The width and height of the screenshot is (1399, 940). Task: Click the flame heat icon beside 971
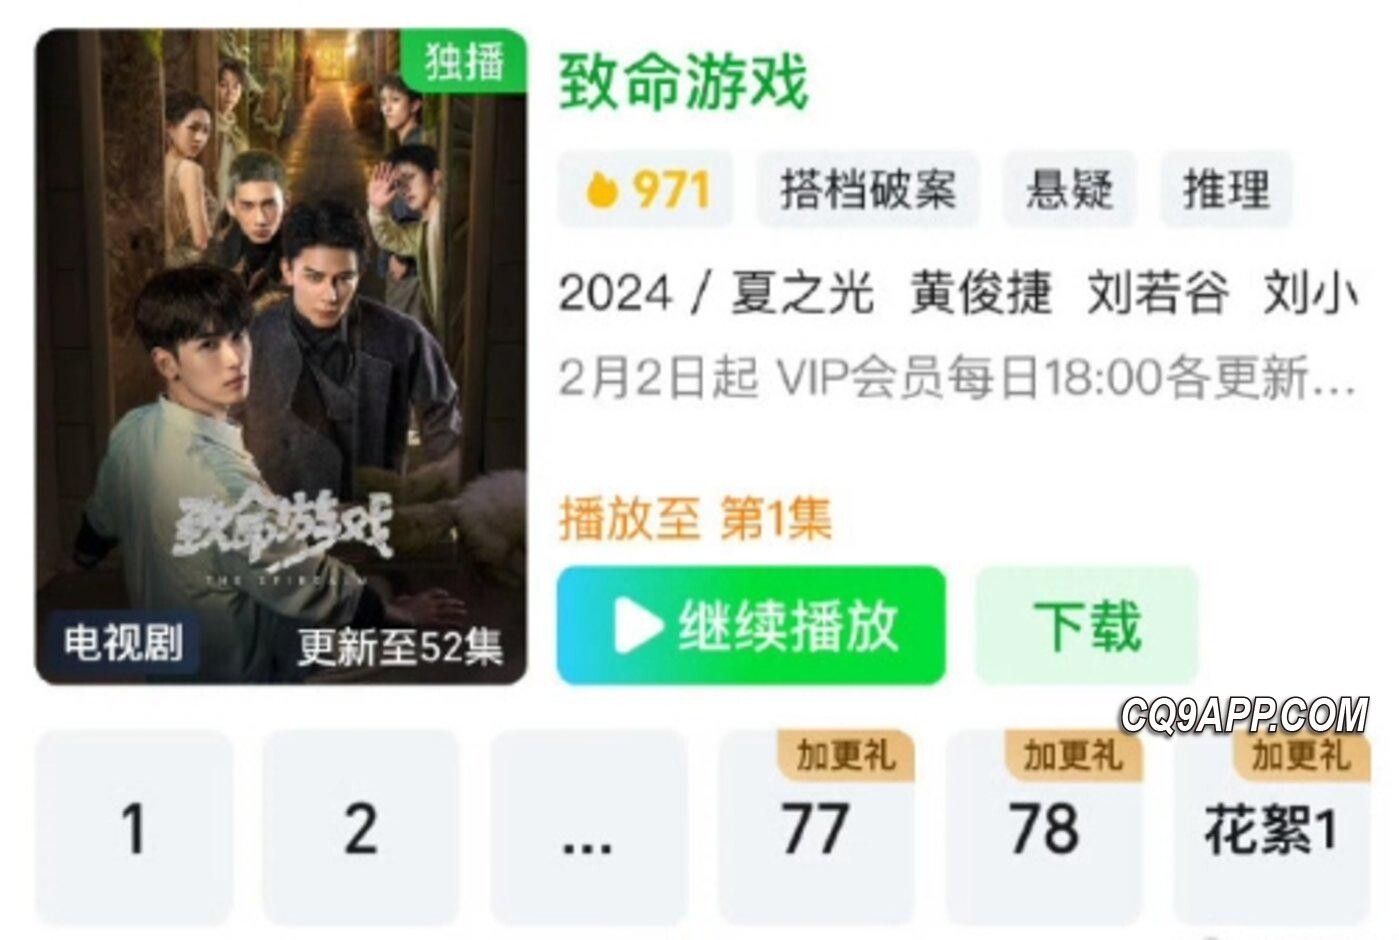[x=601, y=188]
